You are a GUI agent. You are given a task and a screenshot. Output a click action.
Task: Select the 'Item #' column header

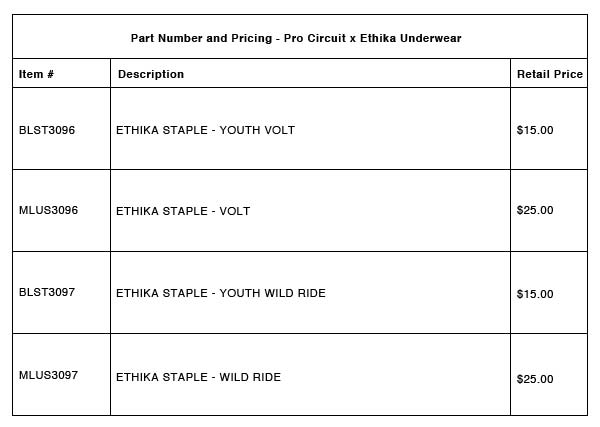click(36, 74)
